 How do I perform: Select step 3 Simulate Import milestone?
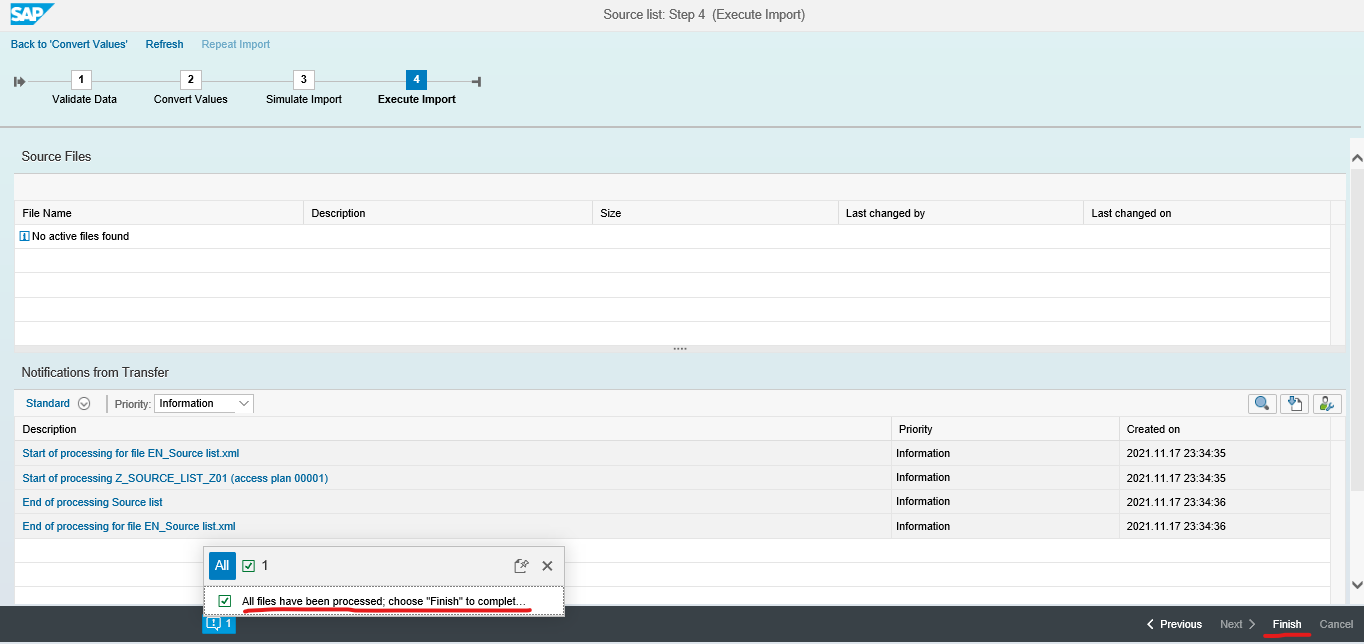click(303, 79)
